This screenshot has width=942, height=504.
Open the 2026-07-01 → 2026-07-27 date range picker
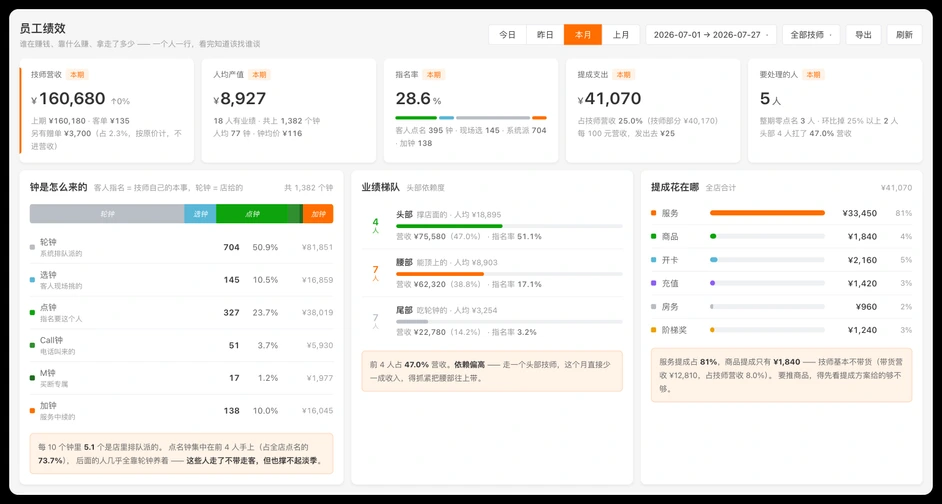tap(711, 35)
